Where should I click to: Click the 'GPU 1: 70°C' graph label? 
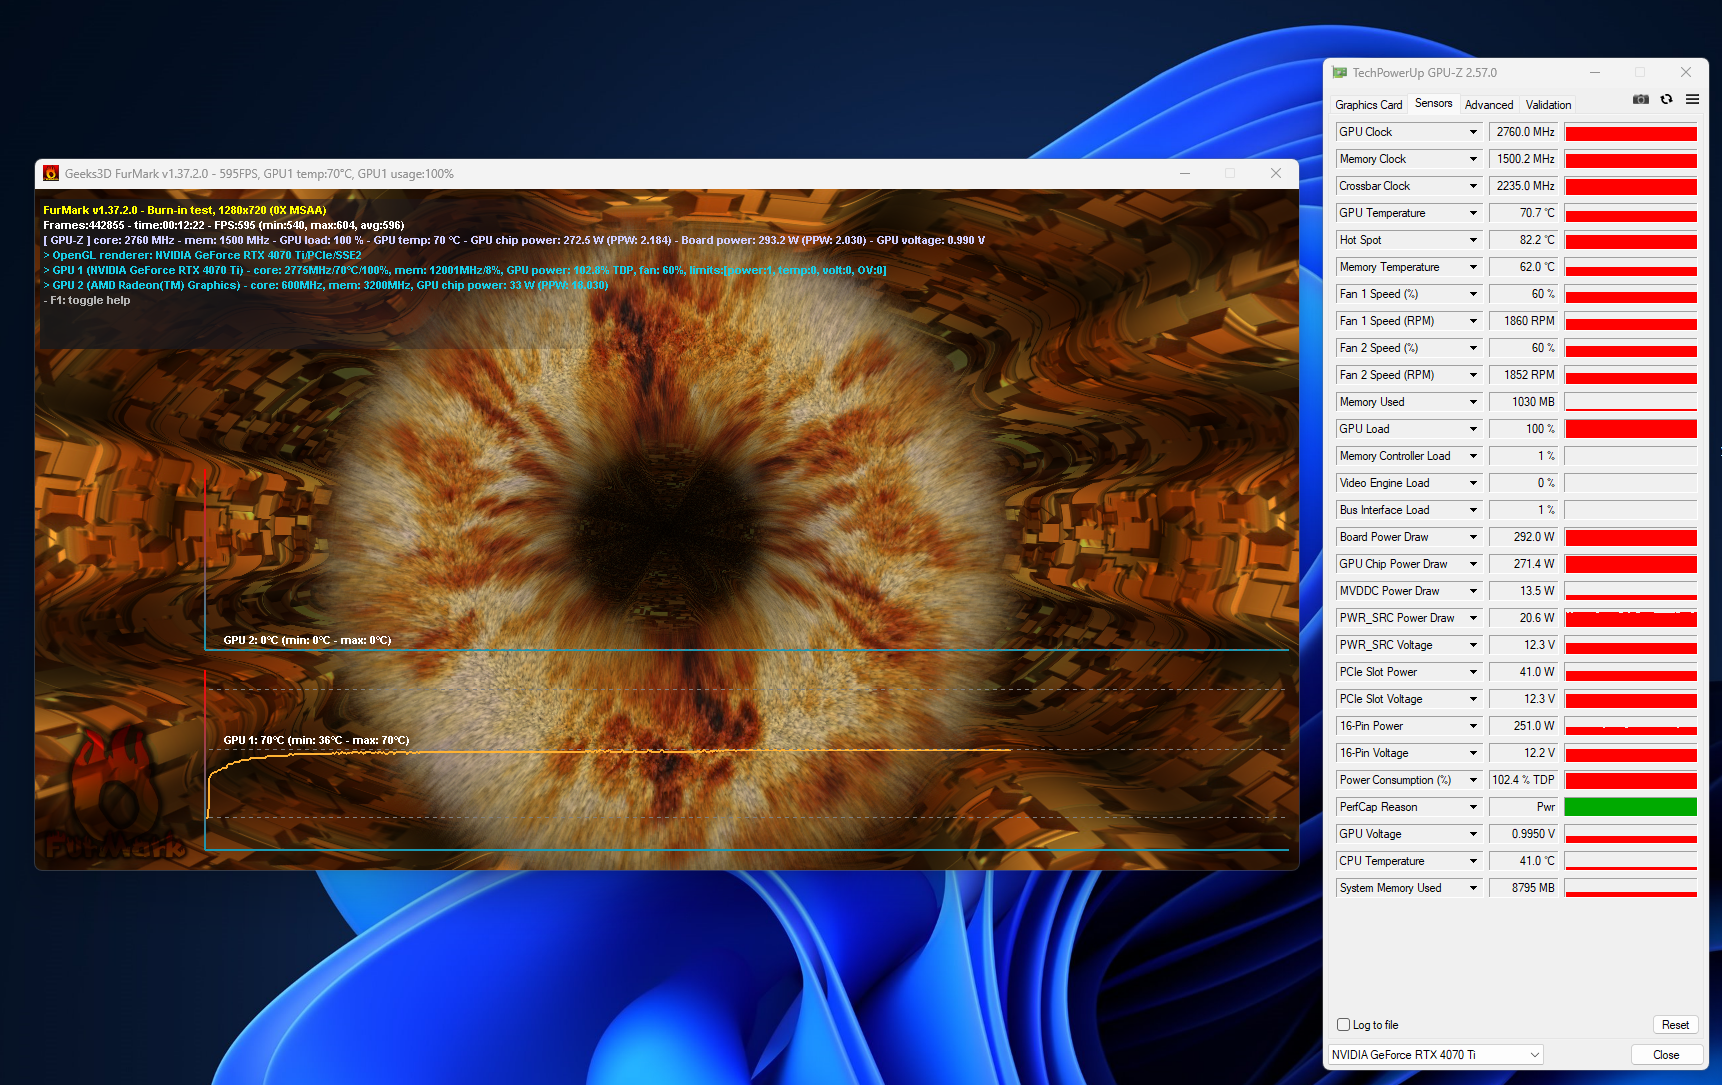(316, 740)
